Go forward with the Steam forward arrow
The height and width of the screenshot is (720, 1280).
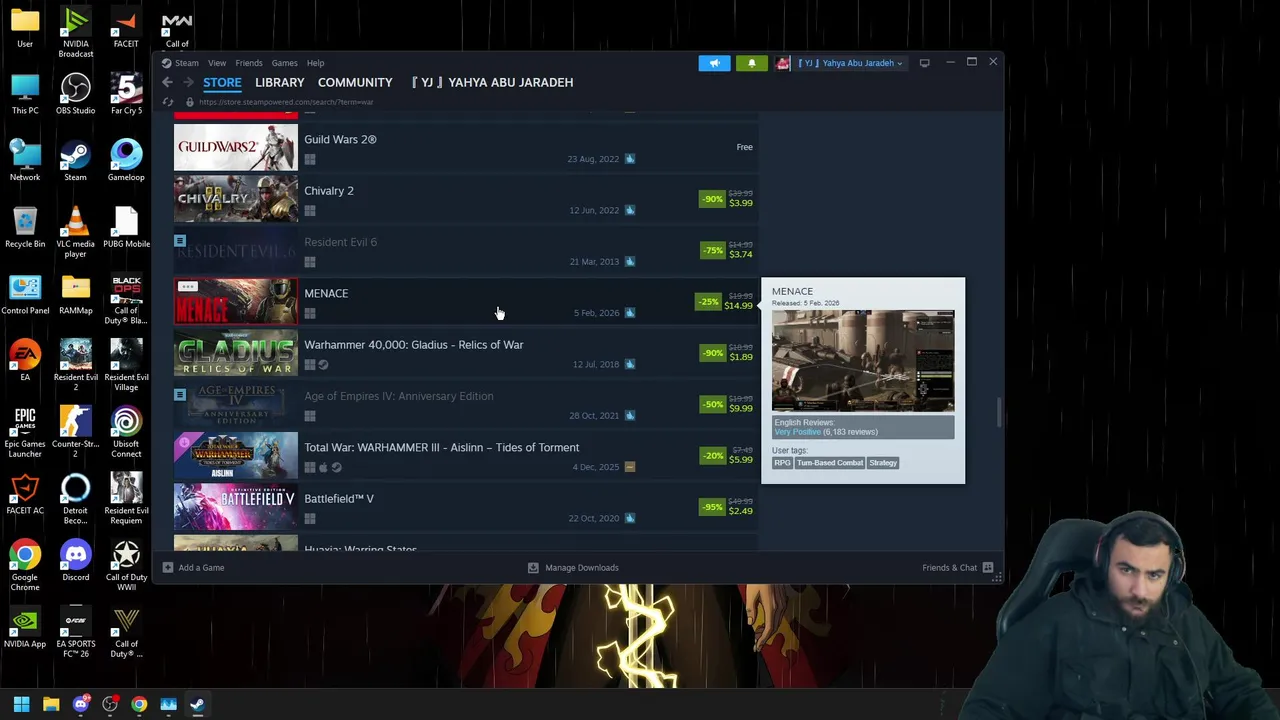(x=186, y=82)
